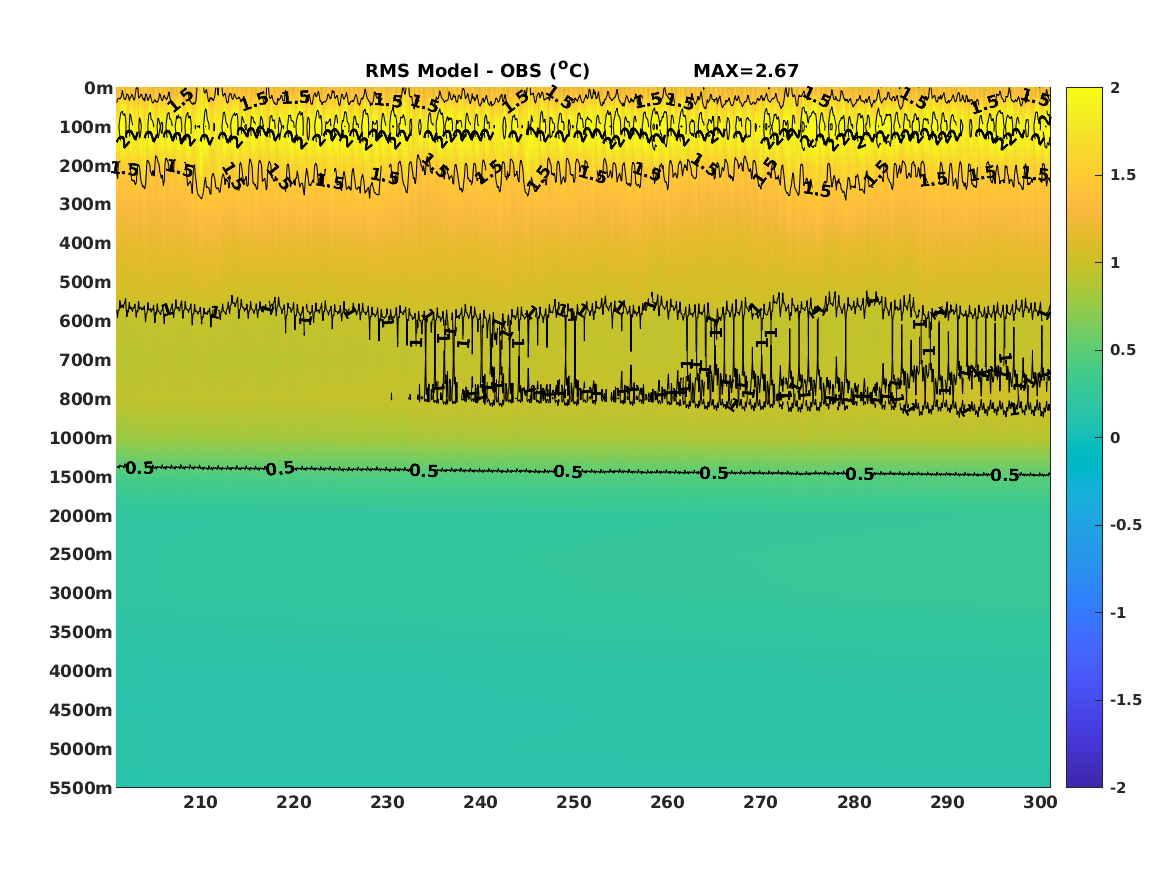The height and width of the screenshot is (875, 1167).
Task: Click the colorbar tick label '-1.5'
Action: pyautogui.click(x=1126, y=700)
